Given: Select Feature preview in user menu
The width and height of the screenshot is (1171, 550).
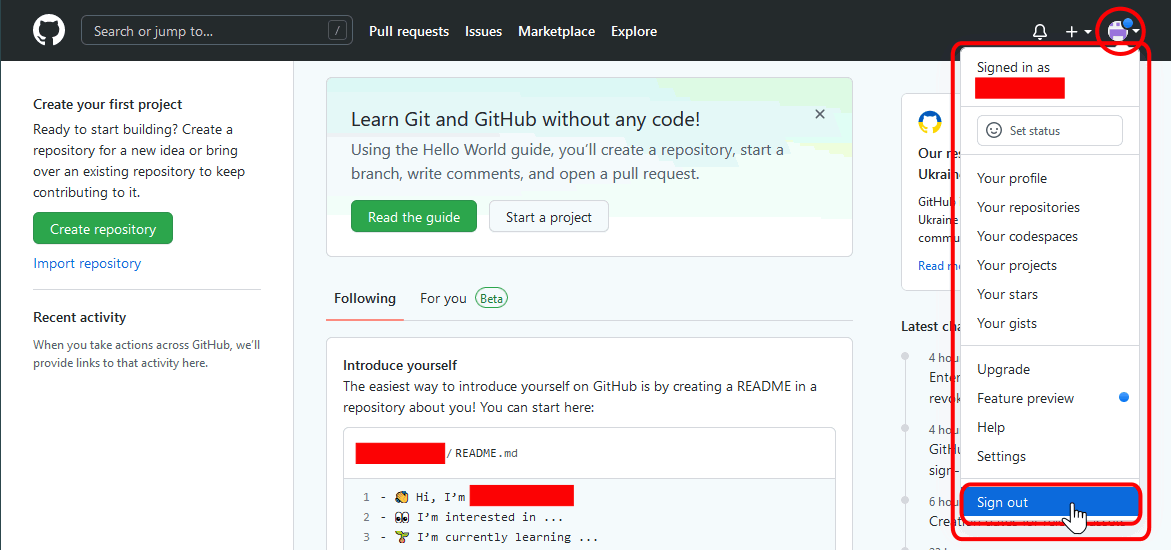Looking at the screenshot, I should [1049, 398].
